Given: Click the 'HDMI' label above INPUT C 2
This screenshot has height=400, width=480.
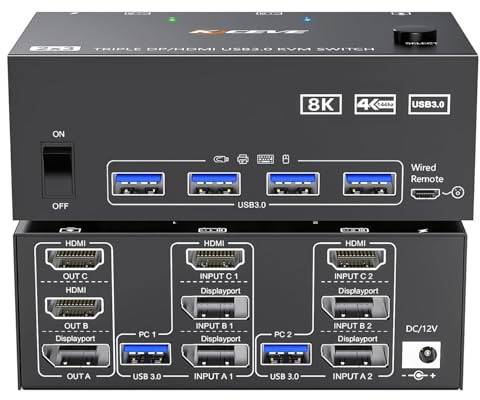Looking at the screenshot, I should coord(355,243).
